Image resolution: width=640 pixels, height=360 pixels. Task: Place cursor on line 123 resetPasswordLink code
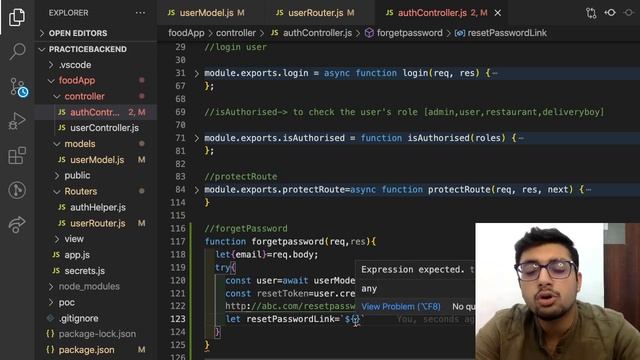tap(294, 319)
